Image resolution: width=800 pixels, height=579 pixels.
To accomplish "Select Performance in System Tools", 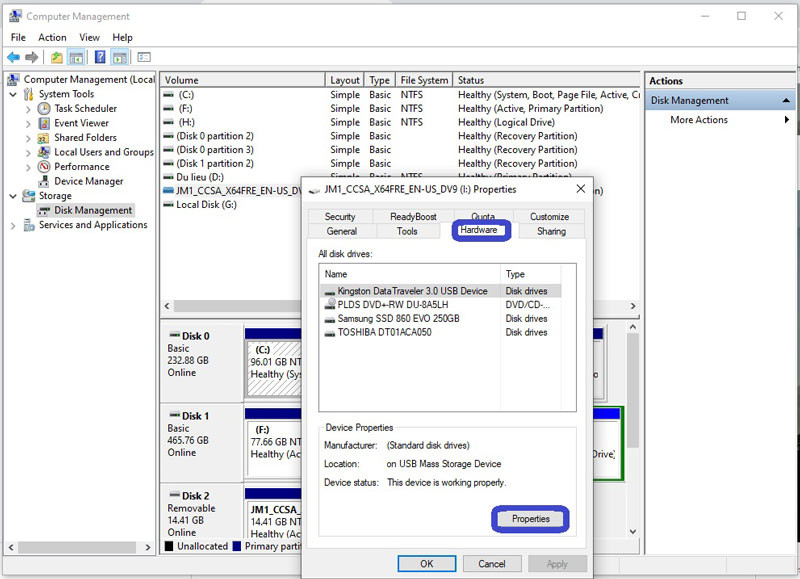I will 81,167.
